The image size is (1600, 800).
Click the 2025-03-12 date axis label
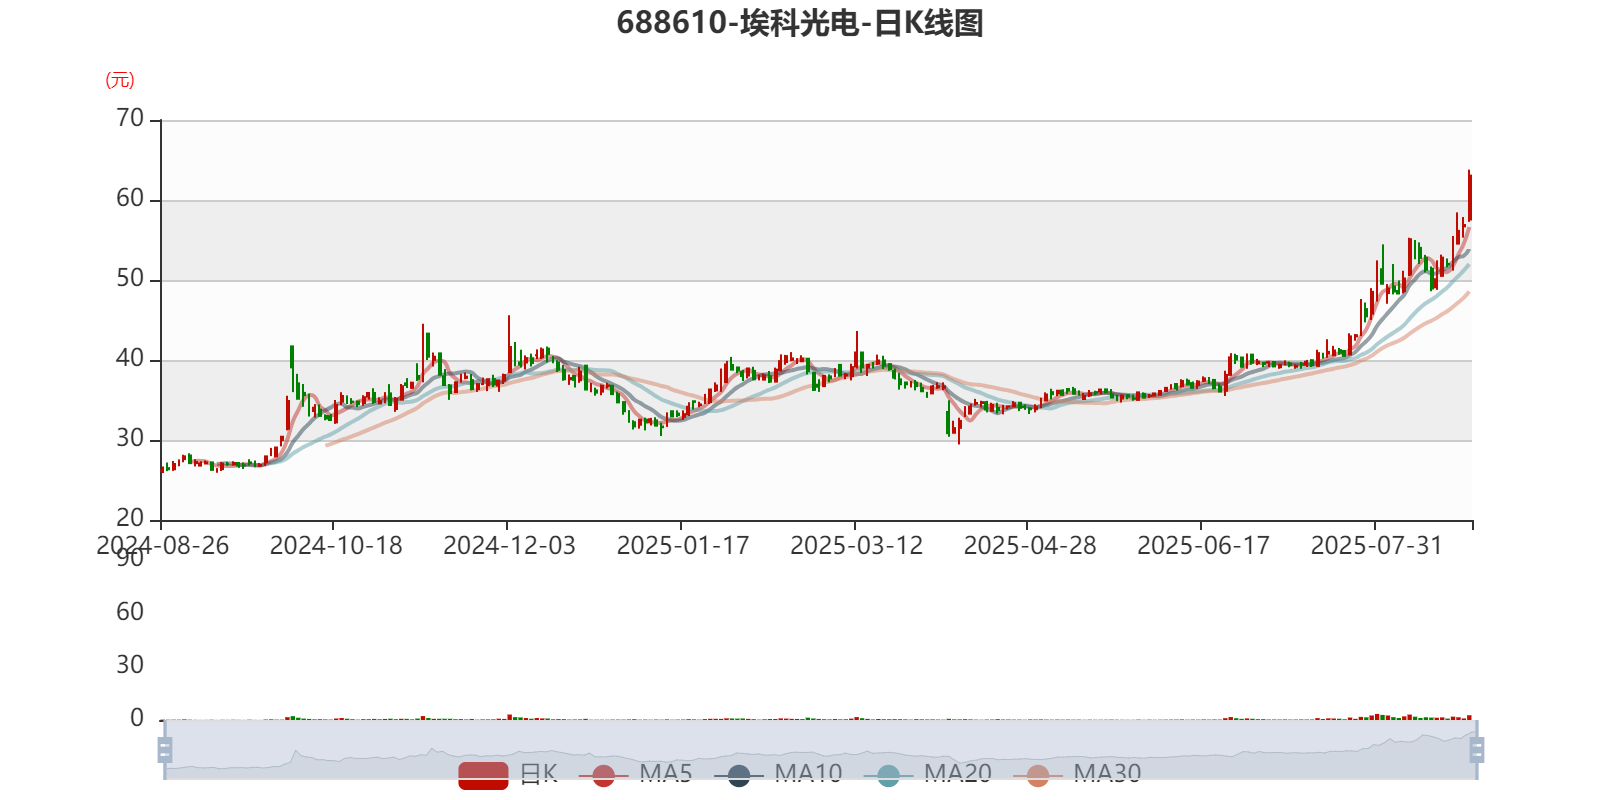[856, 546]
